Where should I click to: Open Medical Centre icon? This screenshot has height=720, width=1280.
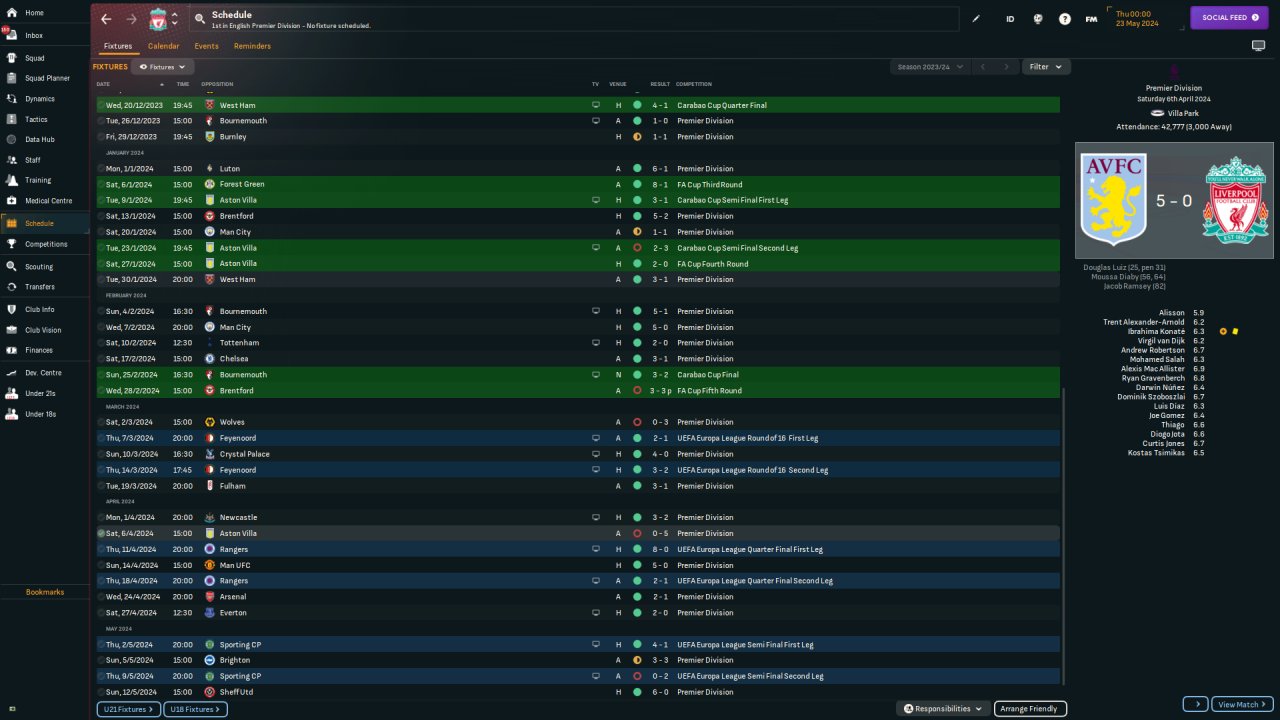coord(11,201)
